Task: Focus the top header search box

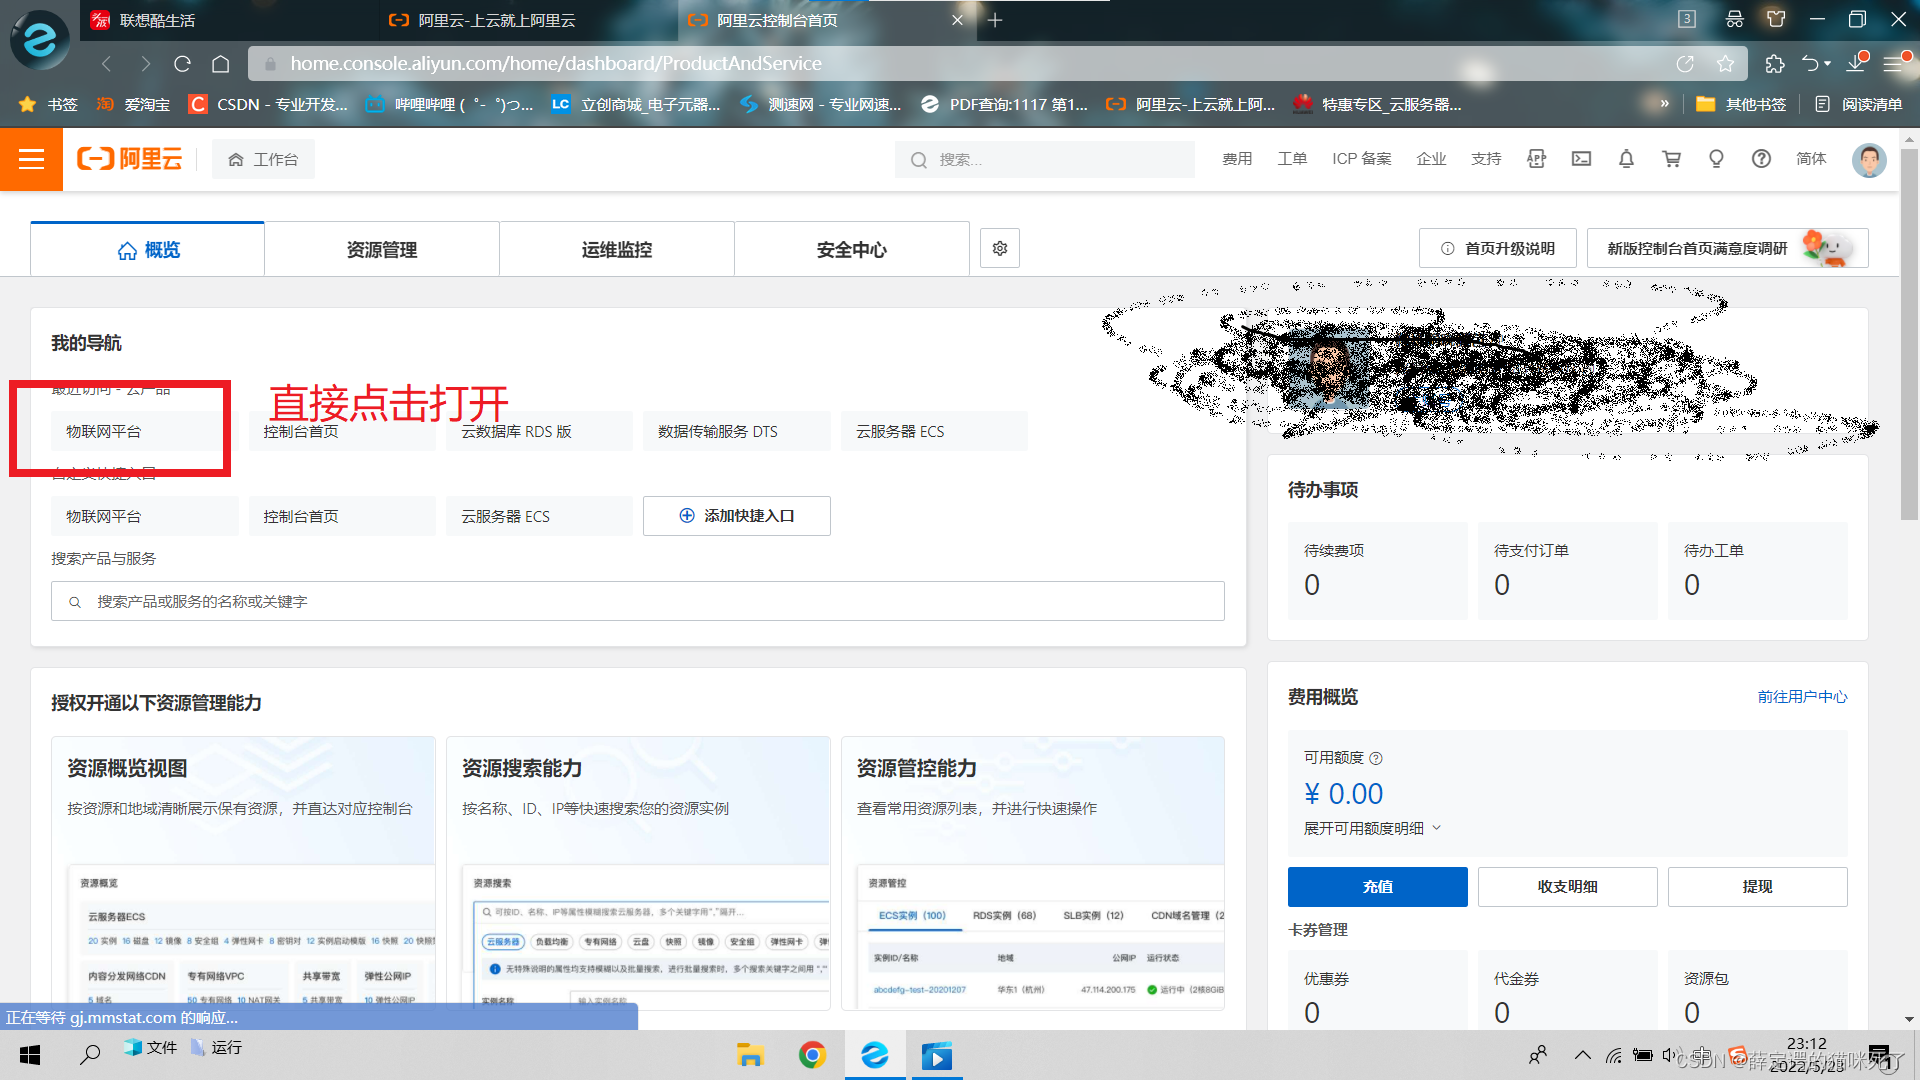Action: pos(1045,160)
